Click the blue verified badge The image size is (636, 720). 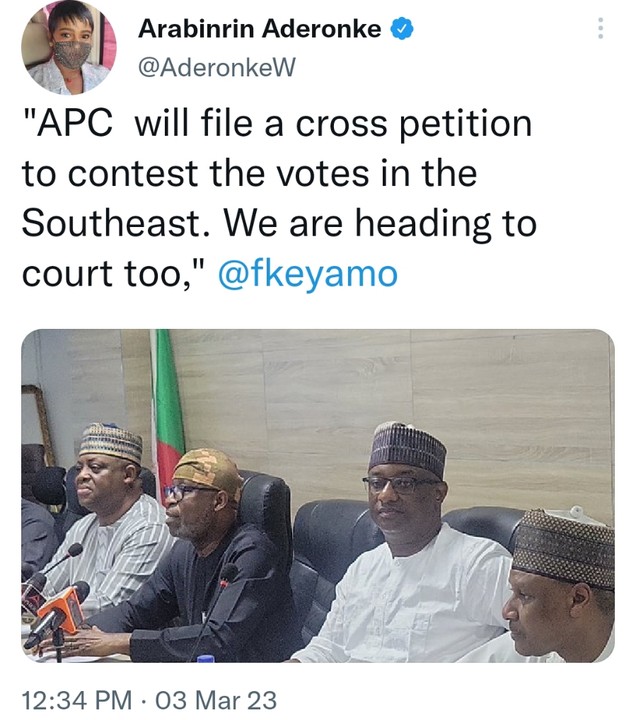click(x=402, y=29)
